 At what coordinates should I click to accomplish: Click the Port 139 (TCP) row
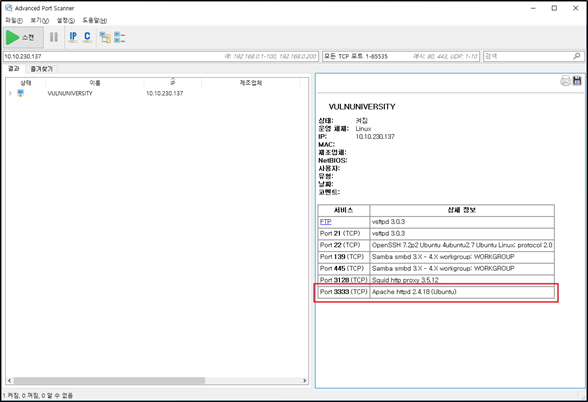click(x=436, y=257)
